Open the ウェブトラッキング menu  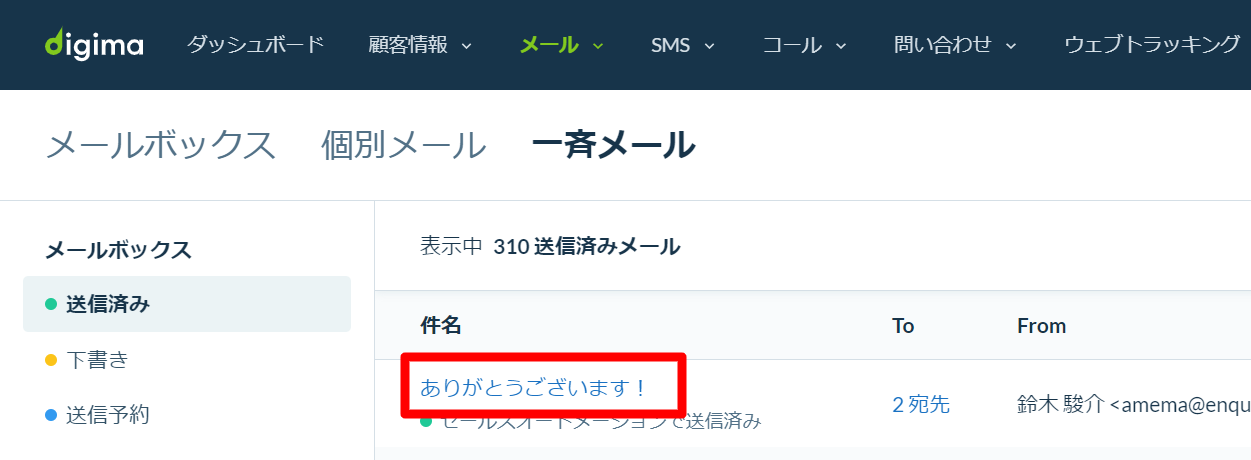point(1152,44)
